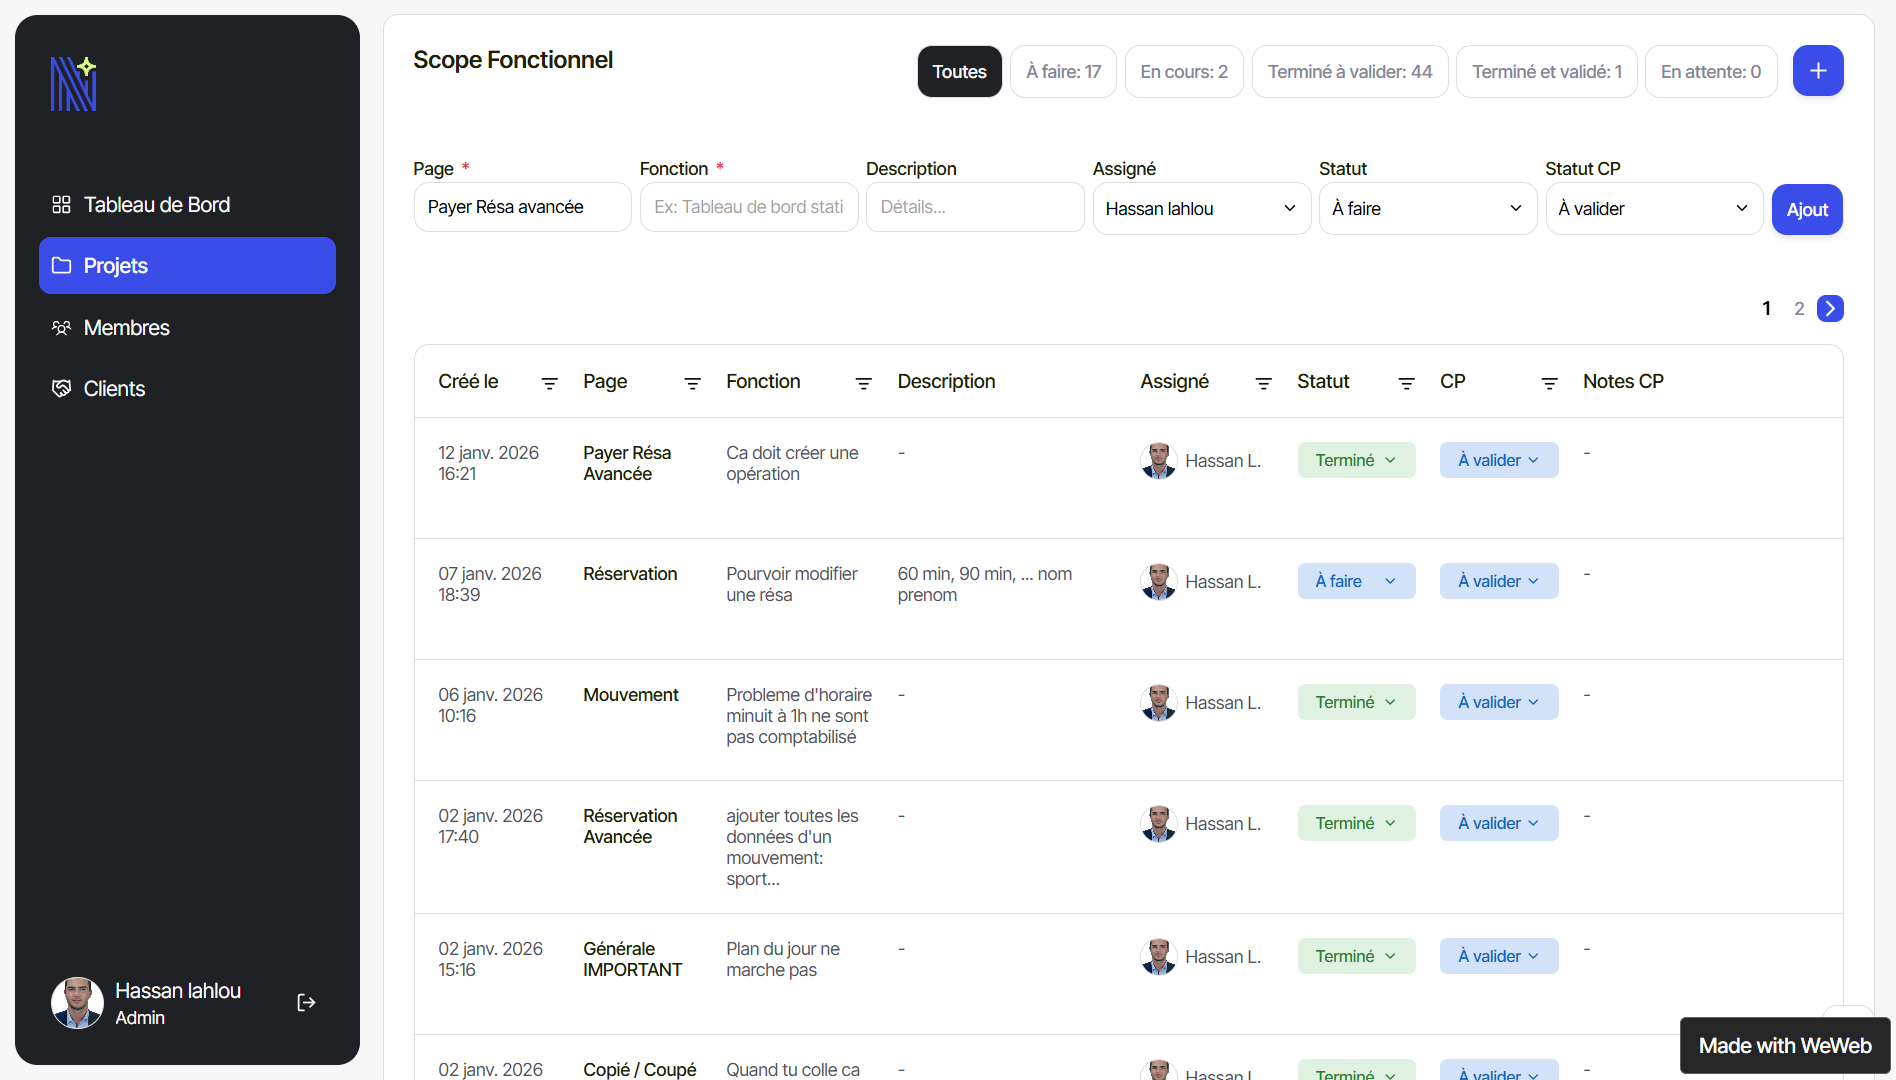Click the logout icon next to Hassan lahlou

(306, 1002)
